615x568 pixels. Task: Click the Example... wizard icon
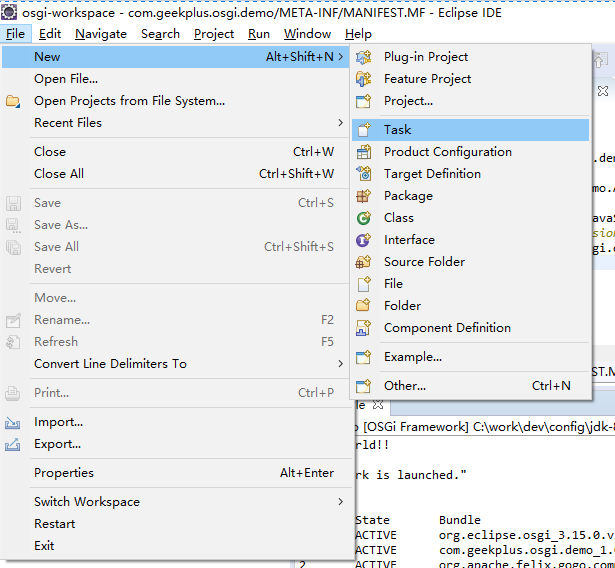click(x=364, y=357)
